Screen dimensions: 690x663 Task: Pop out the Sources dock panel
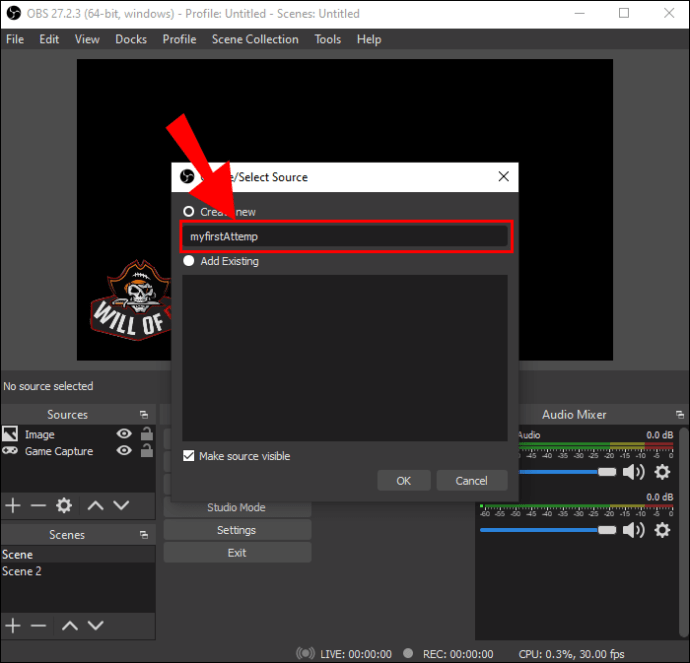click(x=144, y=414)
